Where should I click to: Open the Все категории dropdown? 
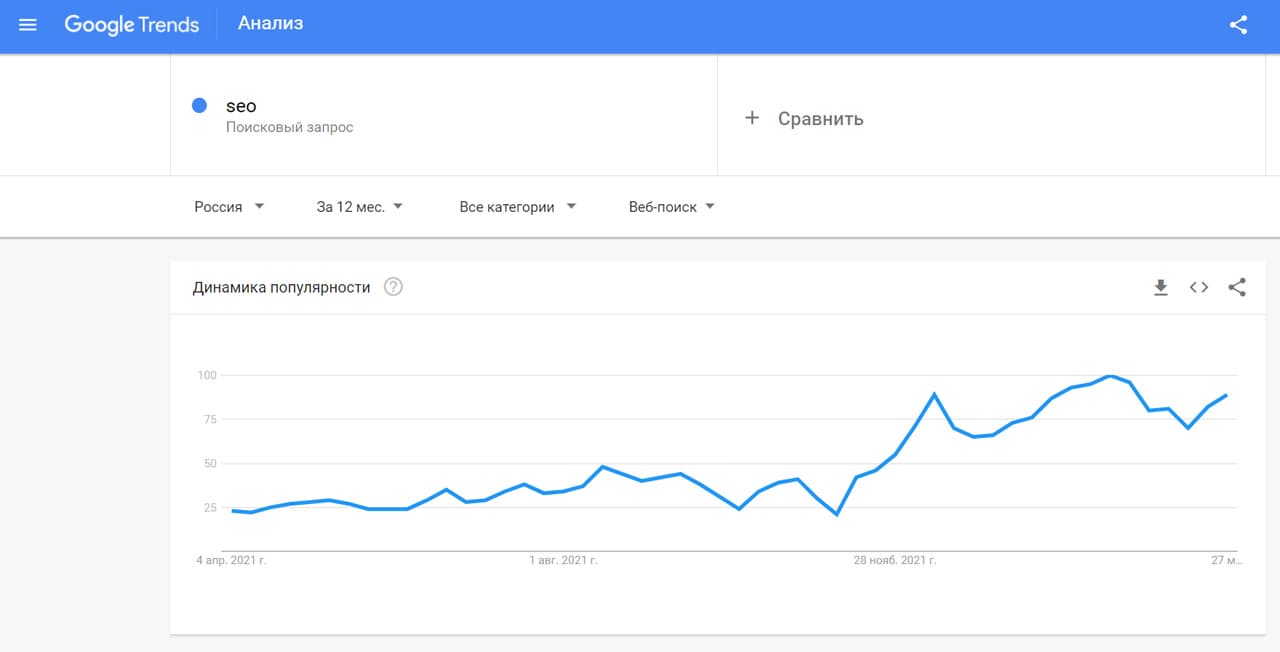517,207
